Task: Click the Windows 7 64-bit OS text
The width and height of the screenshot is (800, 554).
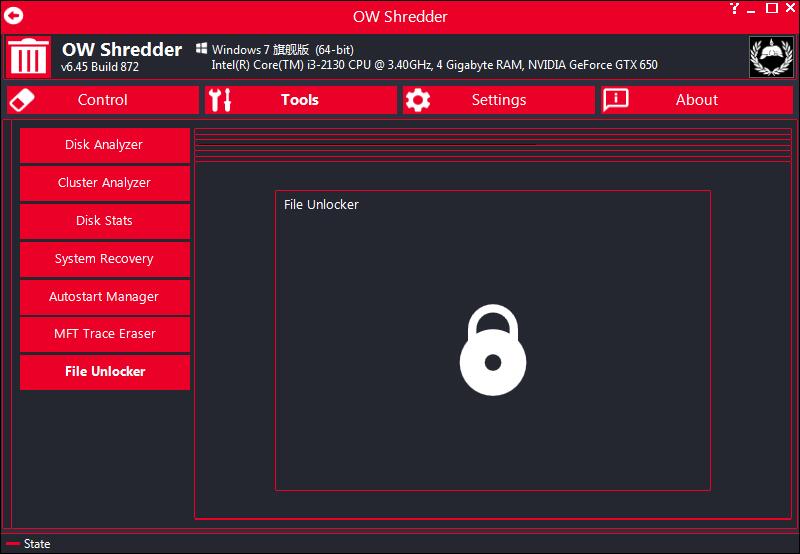Action: point(283,49)
